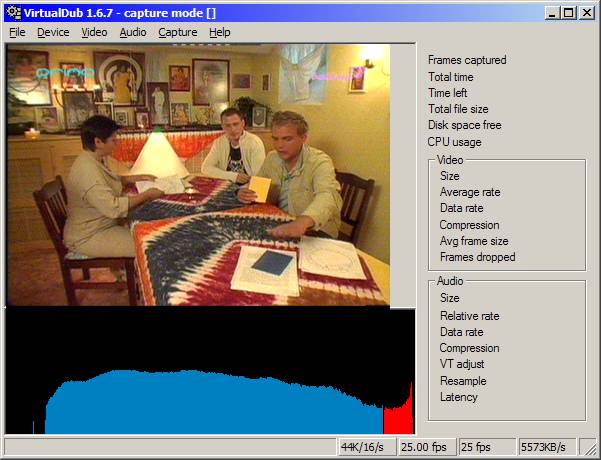Click the 25.00 fps frame rate status field
This screenshot has width=601, height=460.
point(426,447)
